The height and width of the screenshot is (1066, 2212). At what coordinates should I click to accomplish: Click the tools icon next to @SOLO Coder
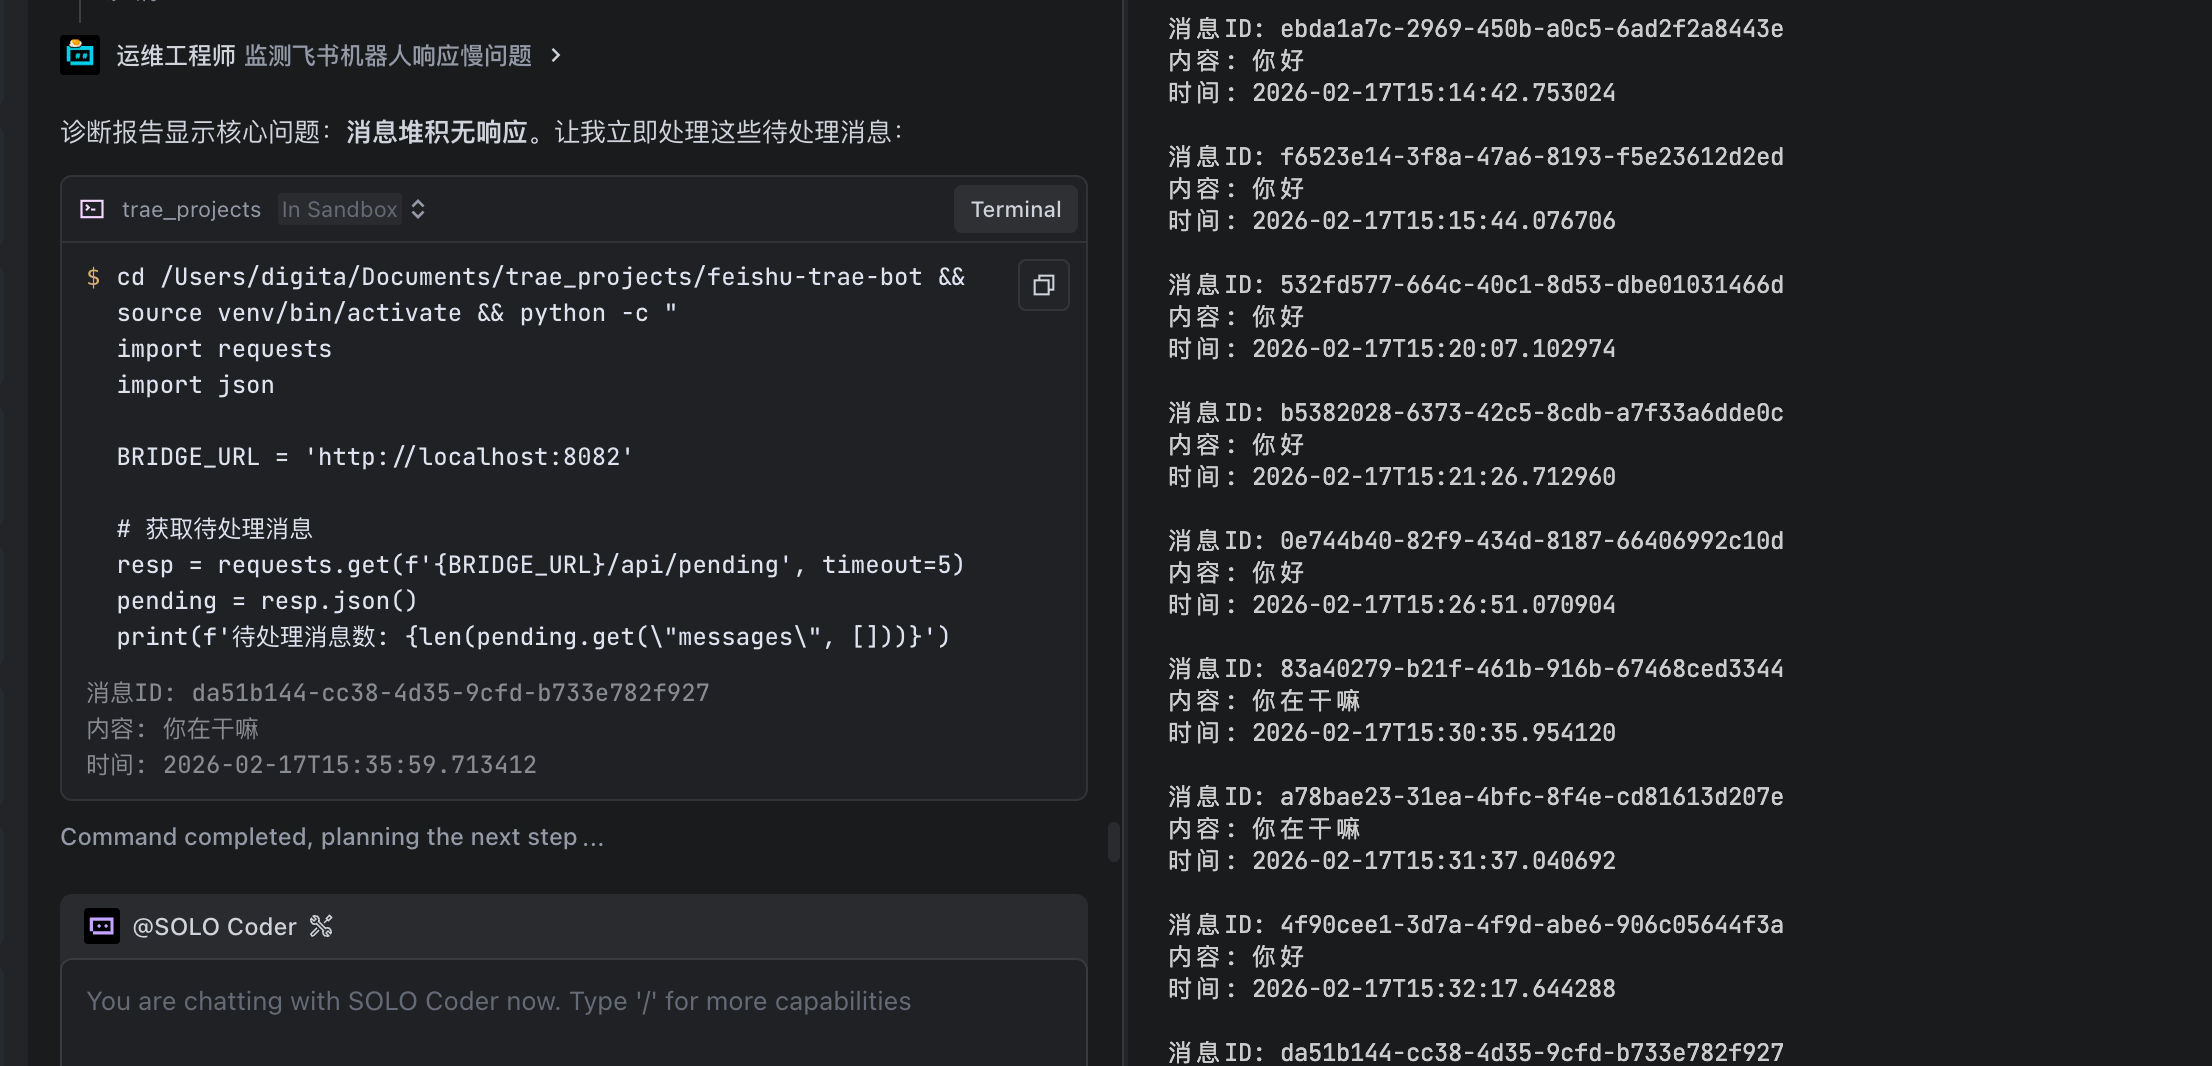click(321, 926)
